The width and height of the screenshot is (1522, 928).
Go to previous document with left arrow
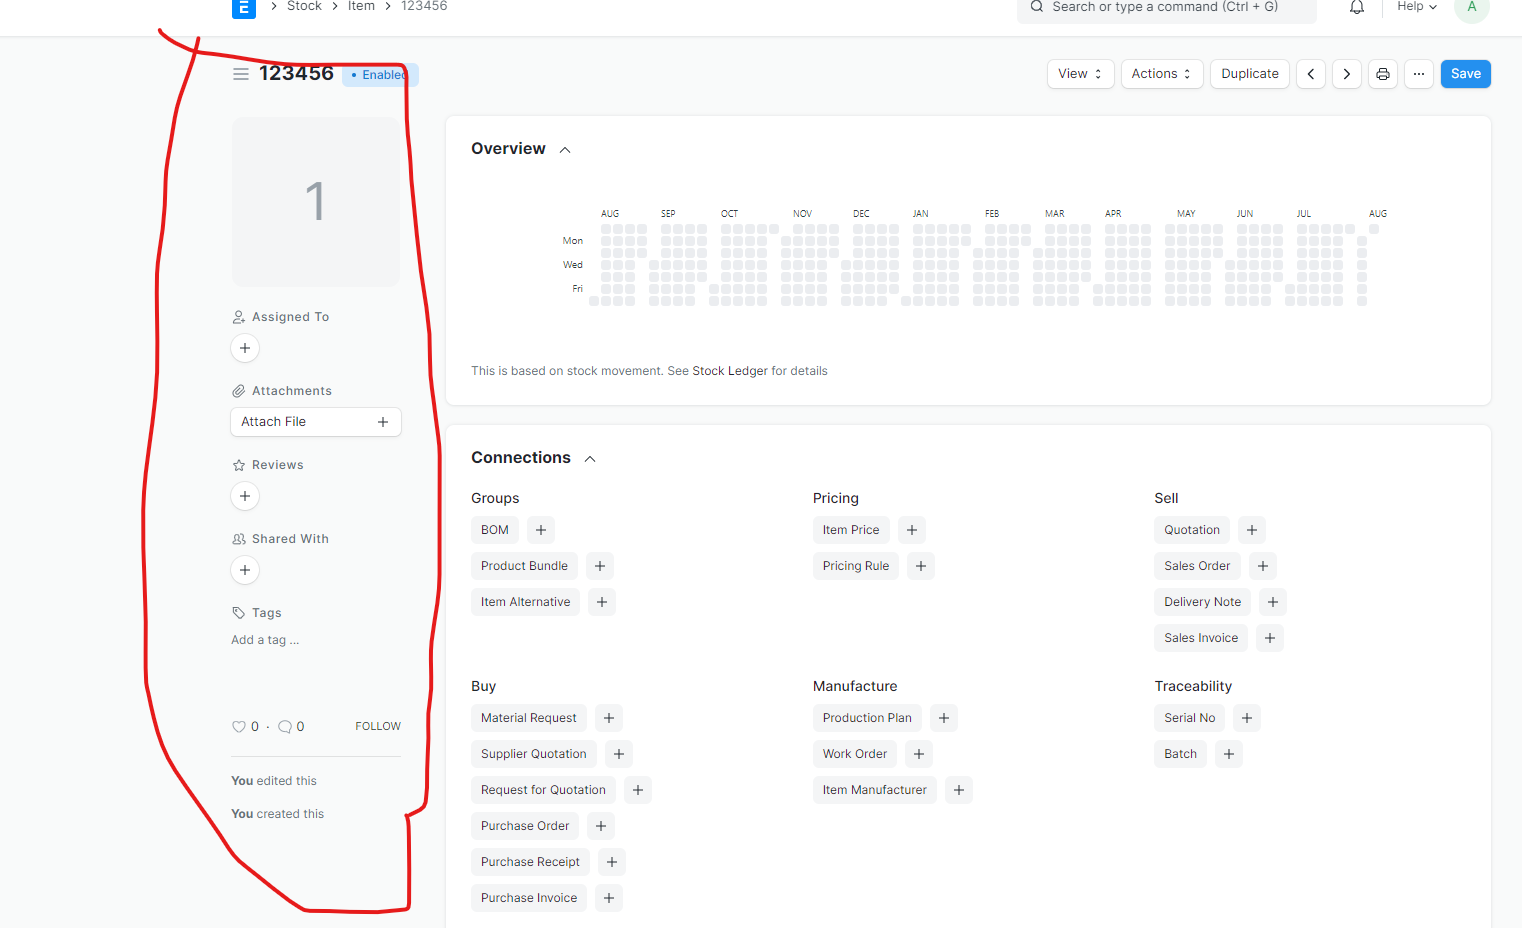pos(1310,73)
